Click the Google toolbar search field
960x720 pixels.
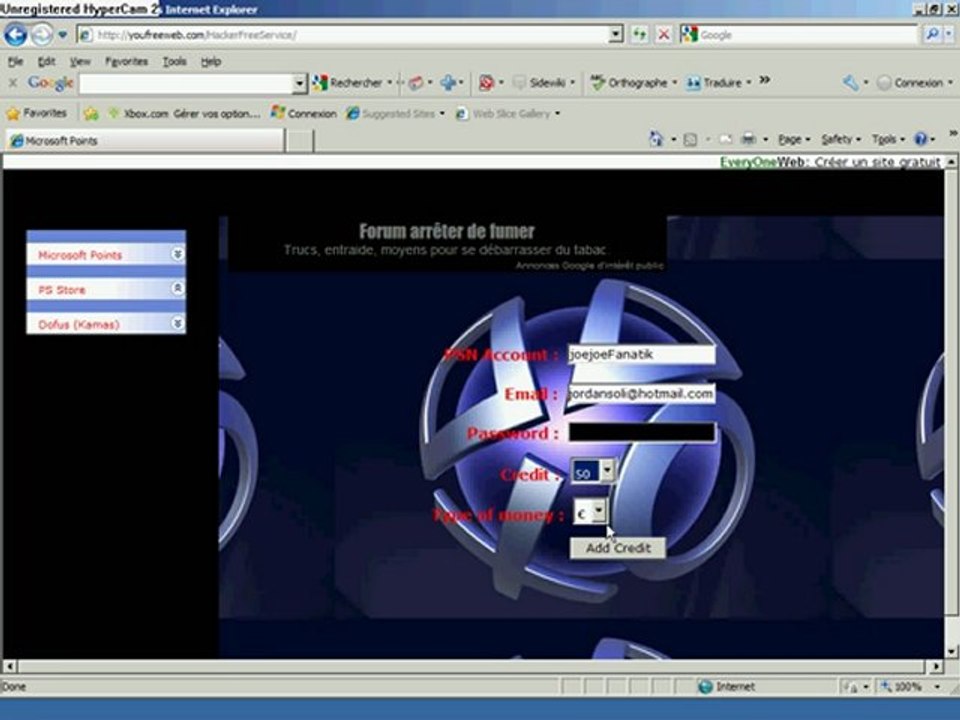(x=186, y=83)
